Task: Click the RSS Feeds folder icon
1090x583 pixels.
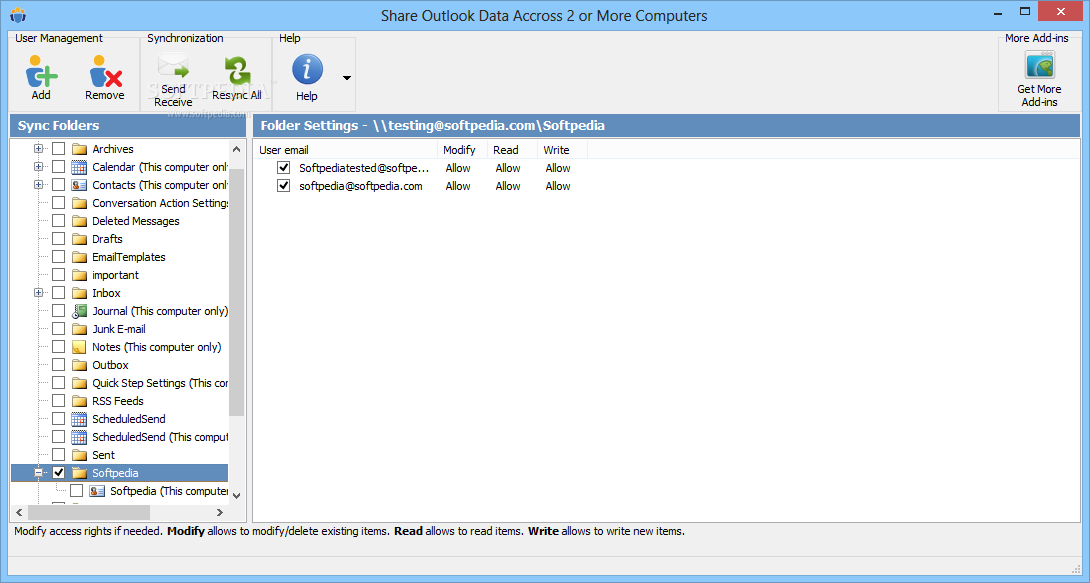Action: 79,401
